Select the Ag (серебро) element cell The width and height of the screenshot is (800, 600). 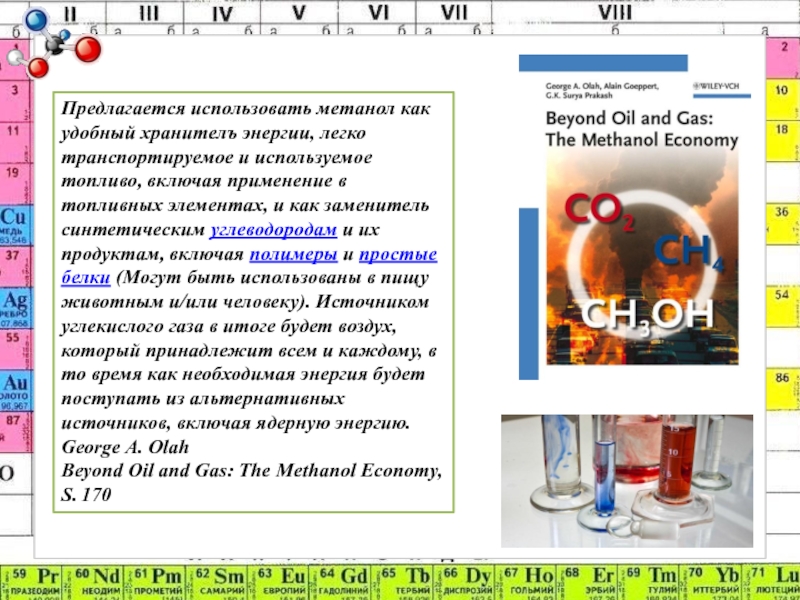point(15,308)
